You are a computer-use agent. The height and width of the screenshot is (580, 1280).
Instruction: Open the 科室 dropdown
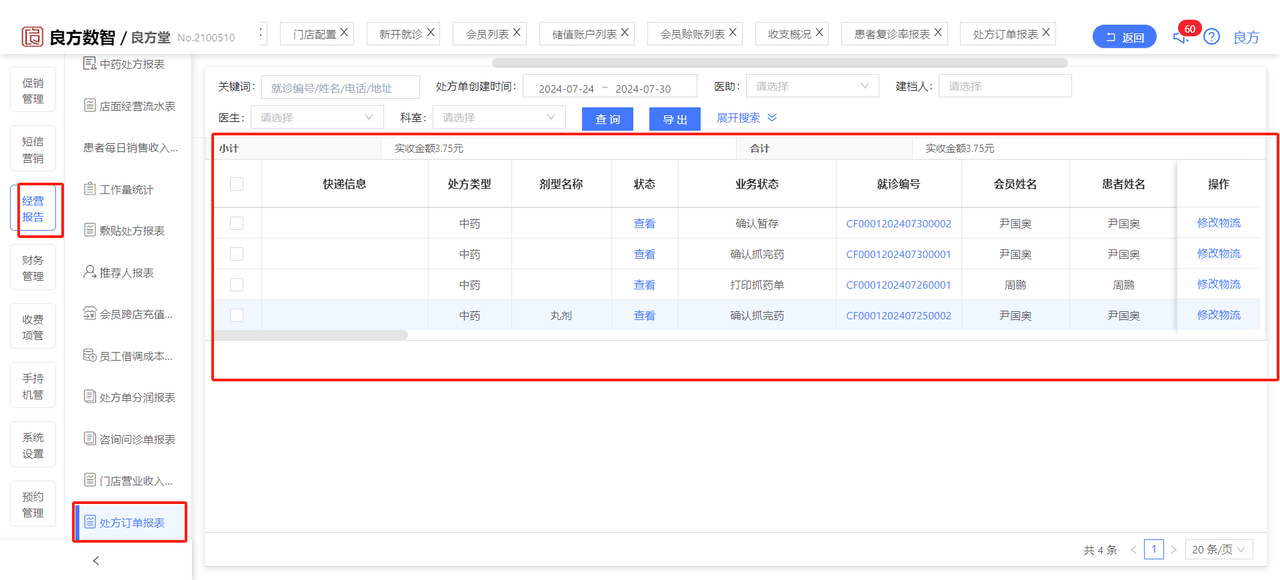[x=498, y=117]
